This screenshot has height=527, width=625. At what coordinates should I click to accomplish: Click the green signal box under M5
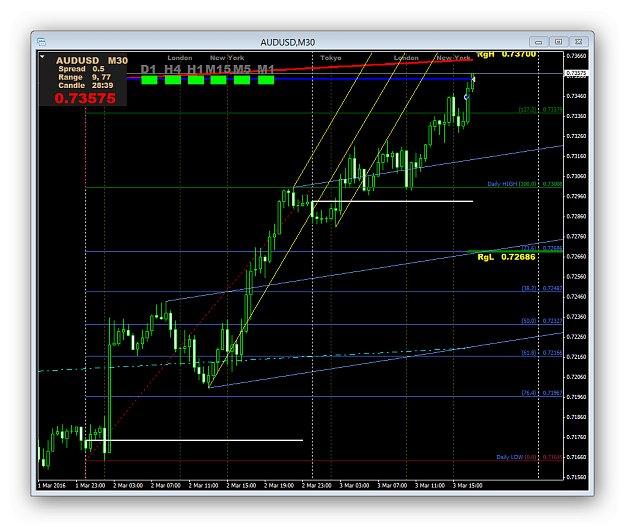point(242,80)
